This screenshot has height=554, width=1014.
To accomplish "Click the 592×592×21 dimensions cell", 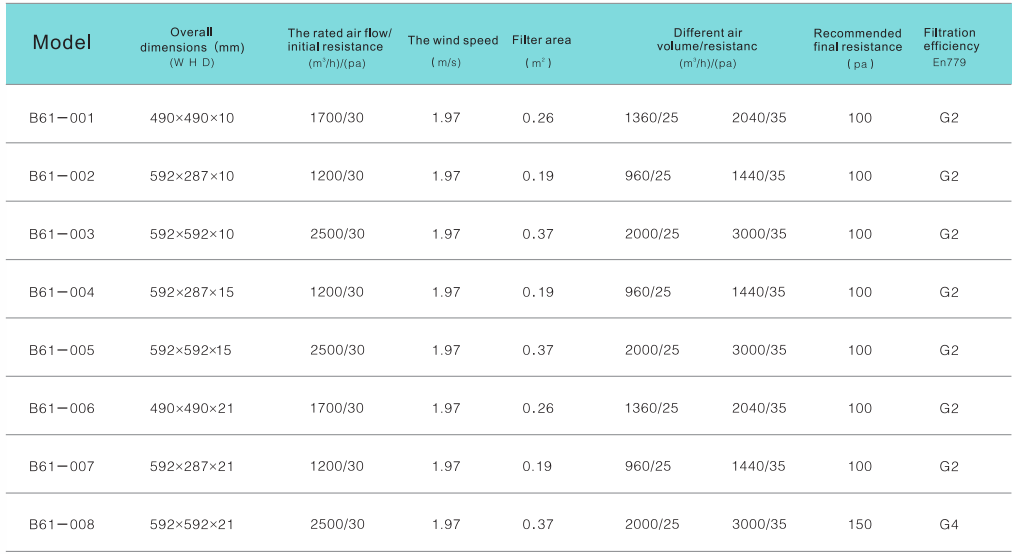I will (192, 524).
